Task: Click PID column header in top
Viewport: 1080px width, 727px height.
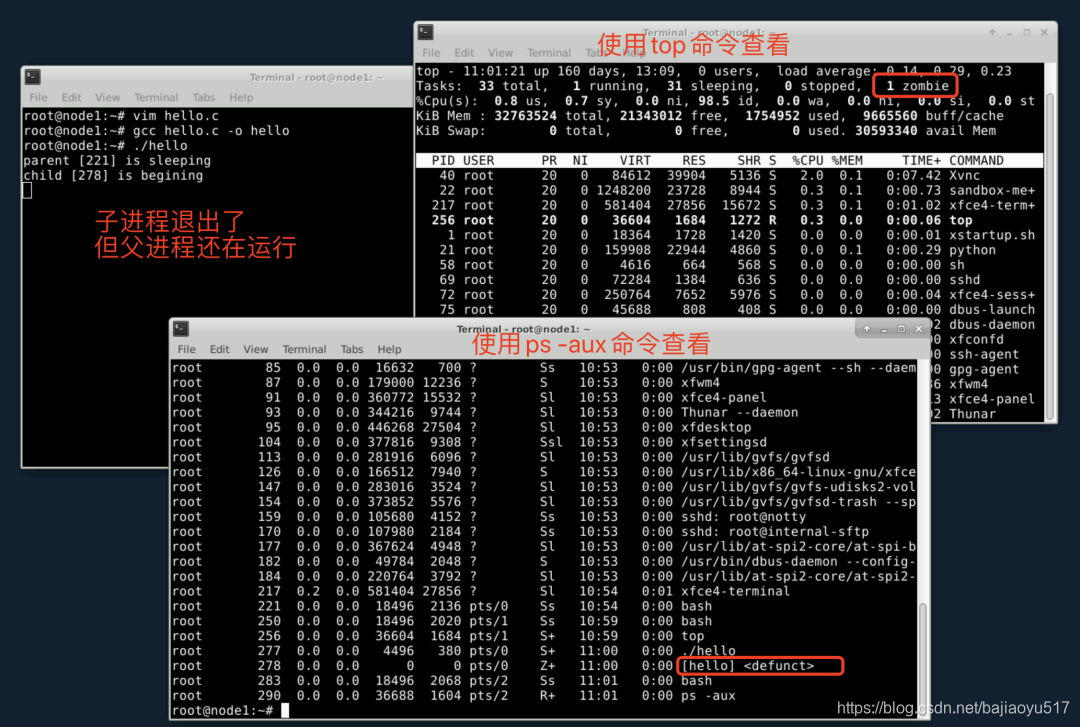Action: pos(443,161)
